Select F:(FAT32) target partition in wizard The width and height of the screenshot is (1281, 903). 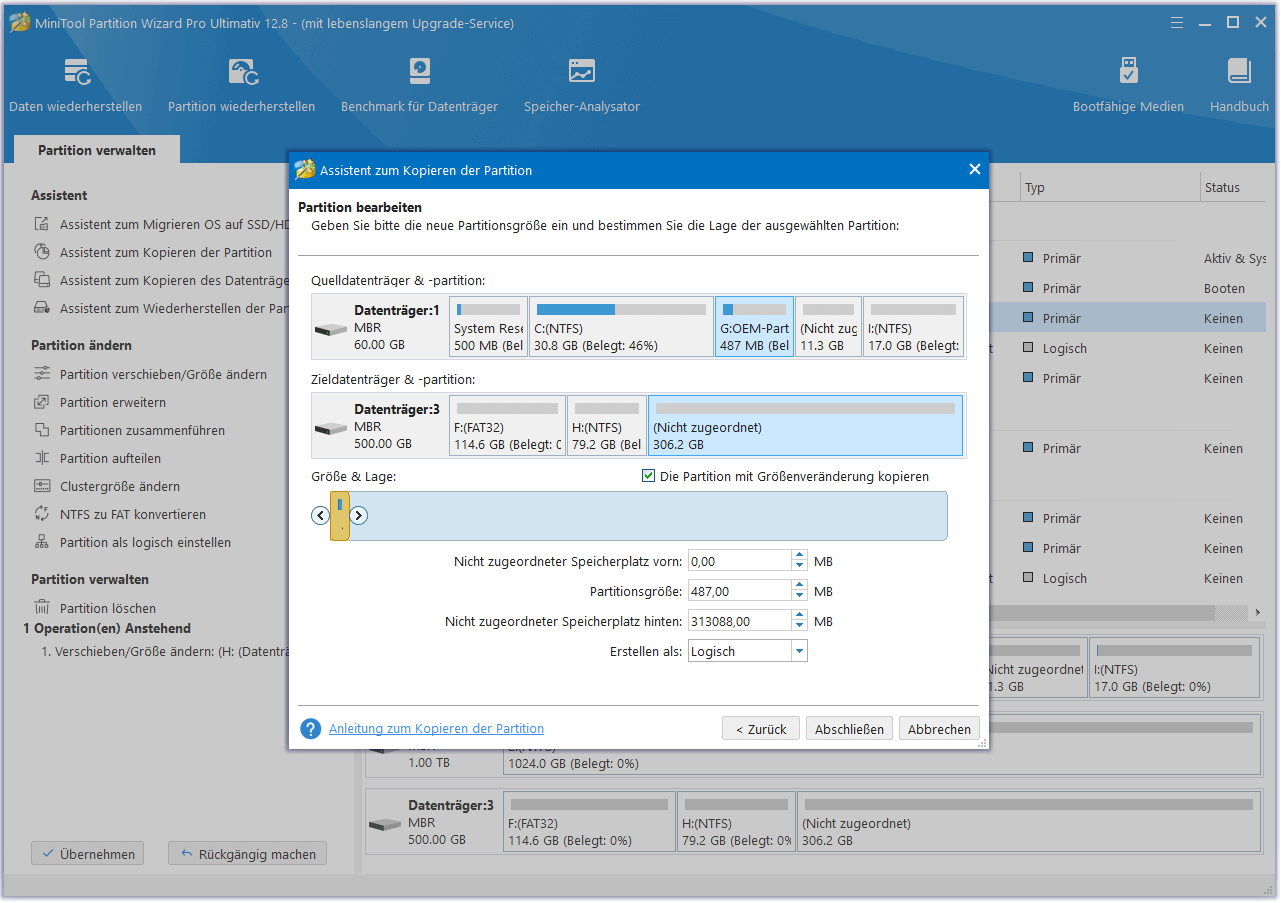[508, 425]
